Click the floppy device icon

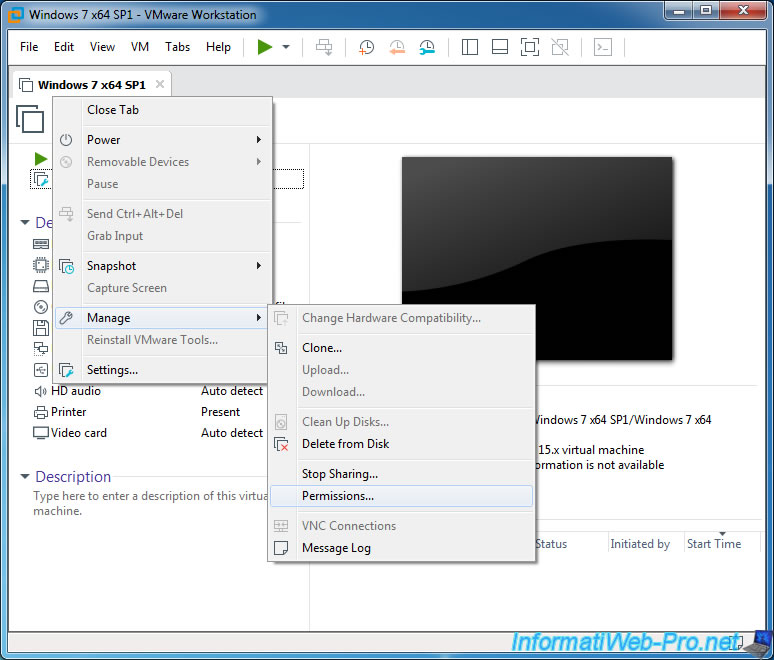click(x=40, y=328)
